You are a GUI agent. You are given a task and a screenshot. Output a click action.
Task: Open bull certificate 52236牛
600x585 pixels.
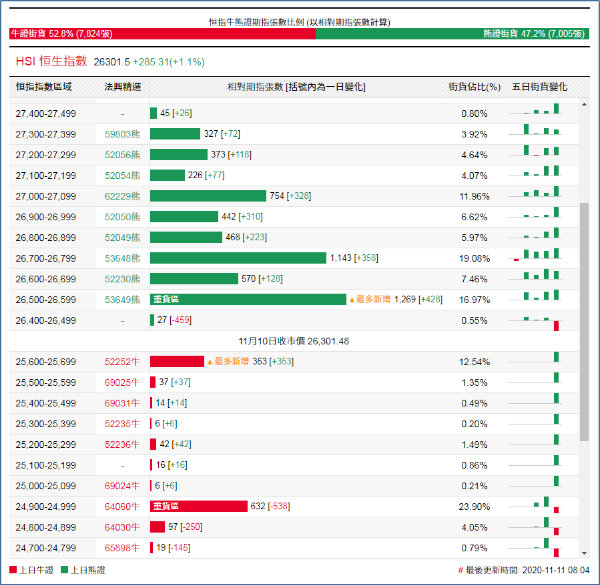click(x=122, y=445)
